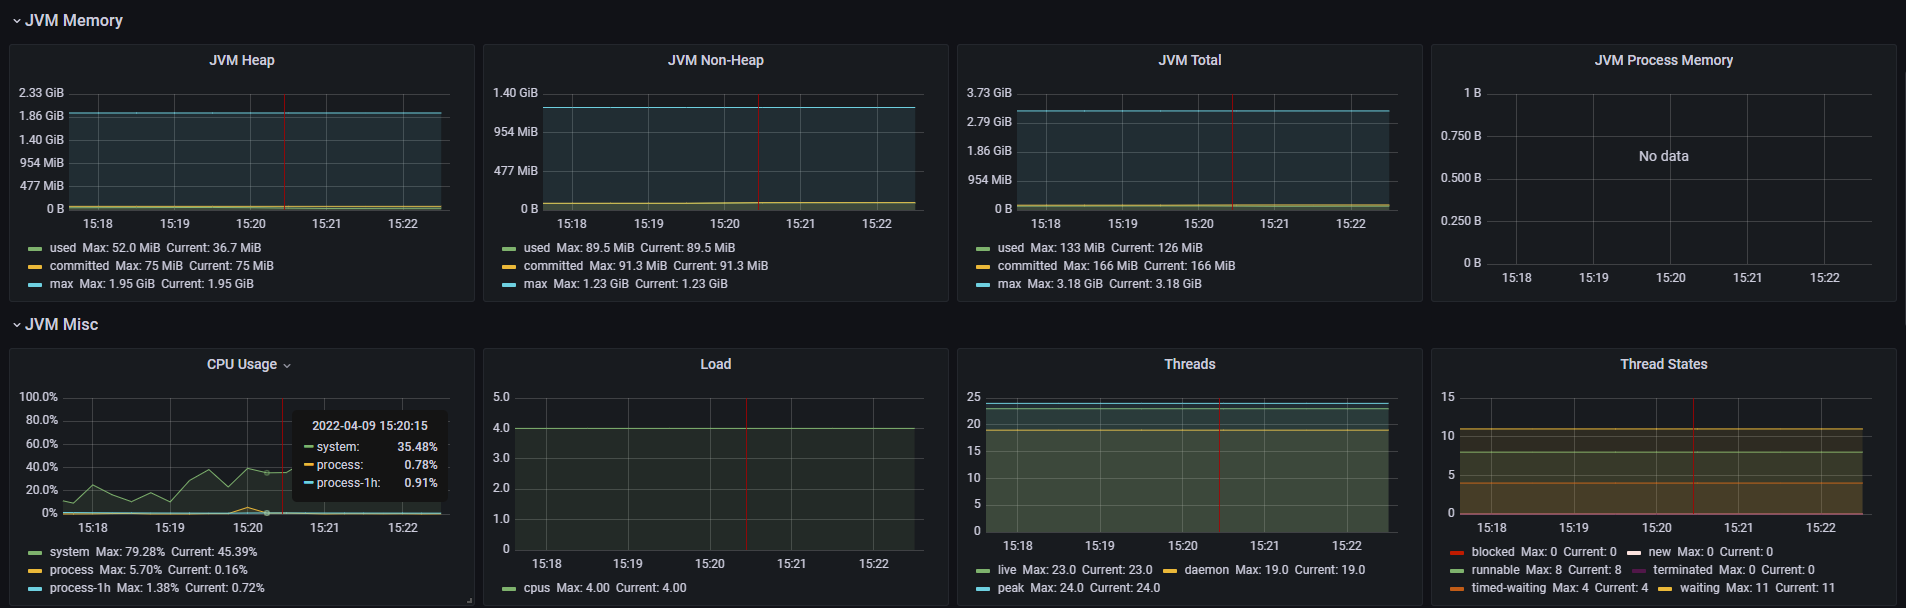Toggle the waiting series in Thread States legend
The height and width of the screenshot is (608, 1906).
pyautogui.click(x=1700, y=588)
